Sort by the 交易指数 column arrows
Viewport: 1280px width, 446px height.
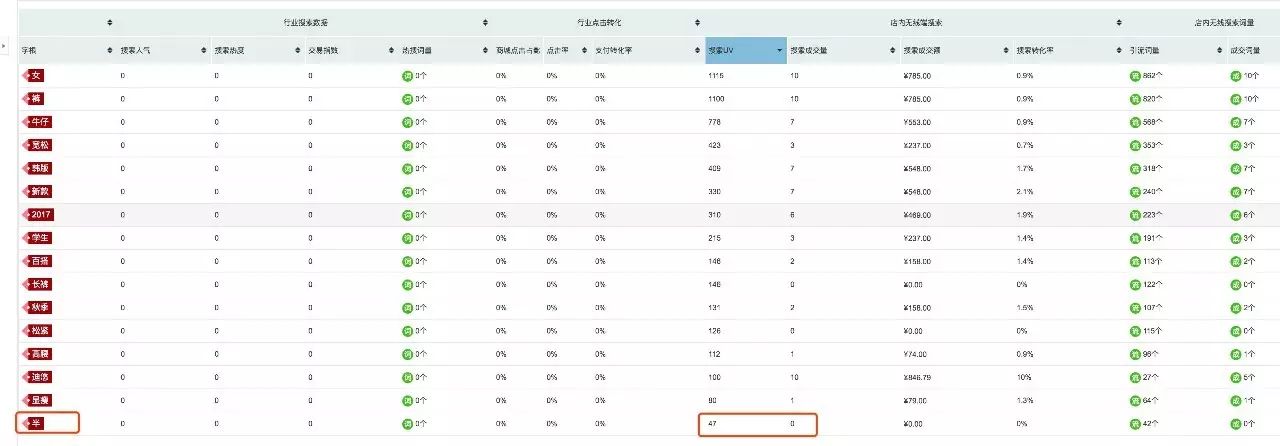[391, 50]
